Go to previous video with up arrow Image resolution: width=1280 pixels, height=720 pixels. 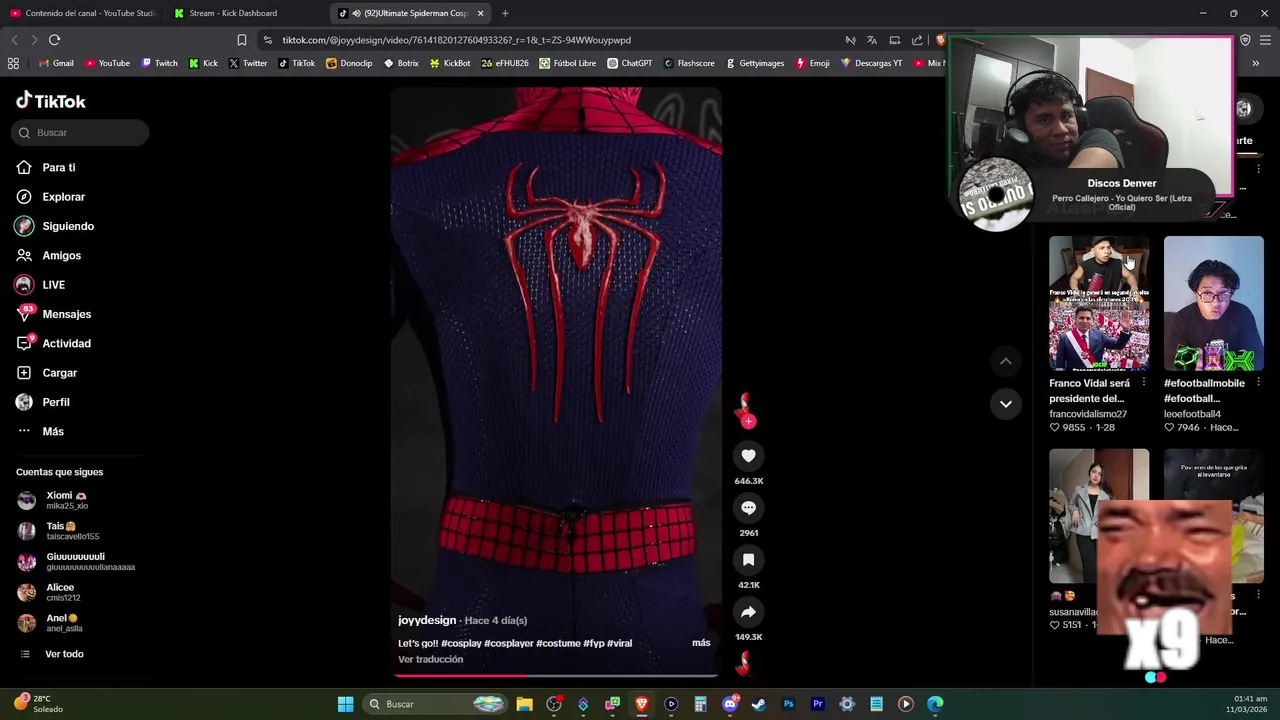coord(1006,361)
